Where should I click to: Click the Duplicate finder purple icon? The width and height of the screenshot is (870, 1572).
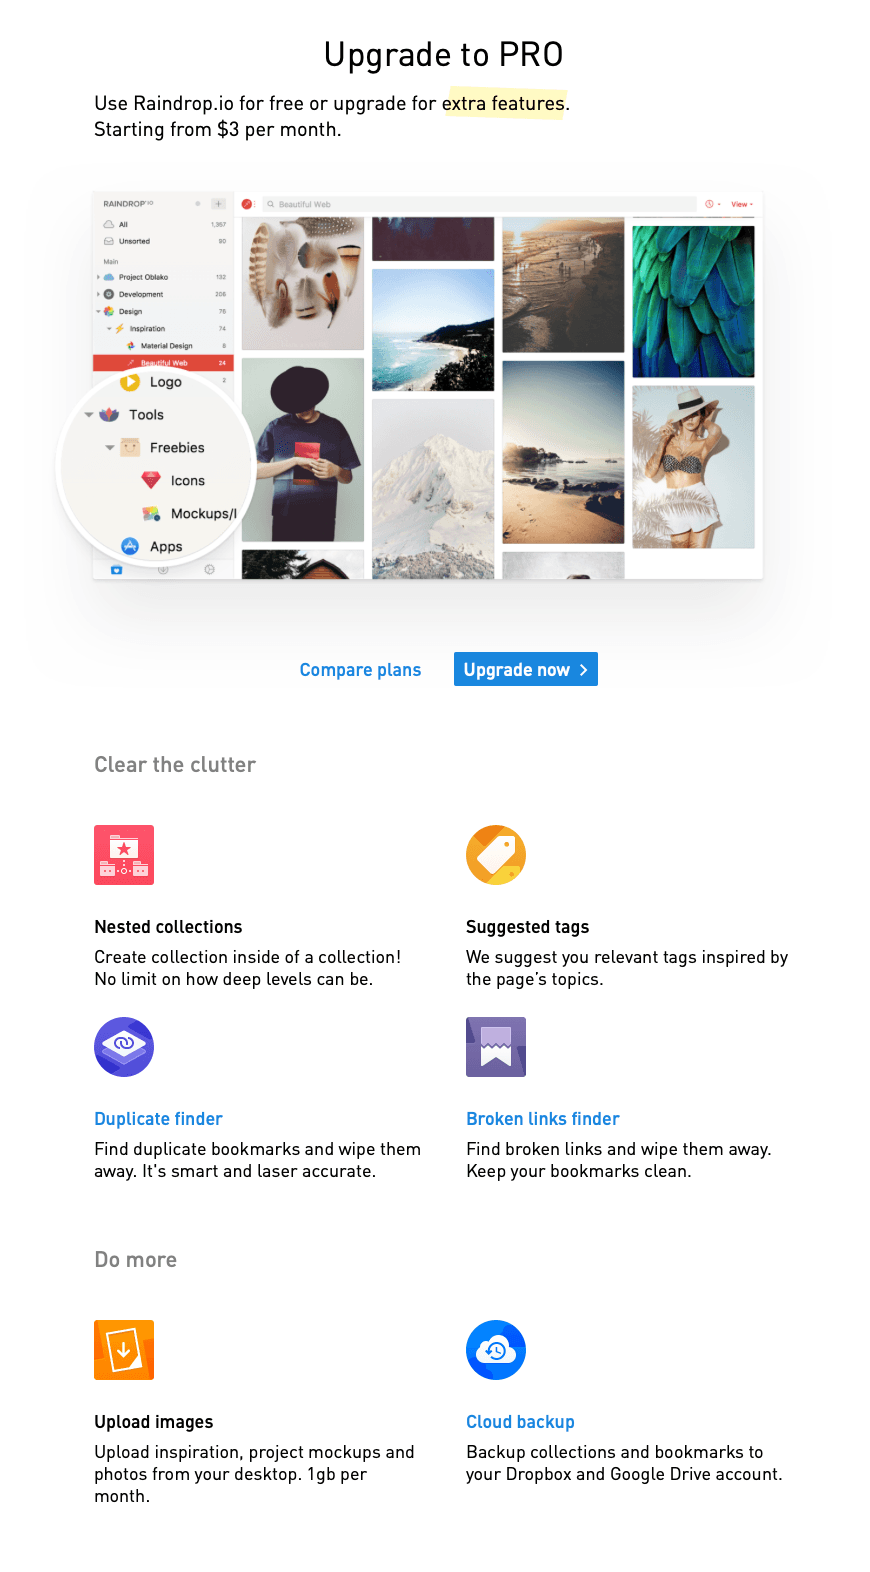[124, 1047]
